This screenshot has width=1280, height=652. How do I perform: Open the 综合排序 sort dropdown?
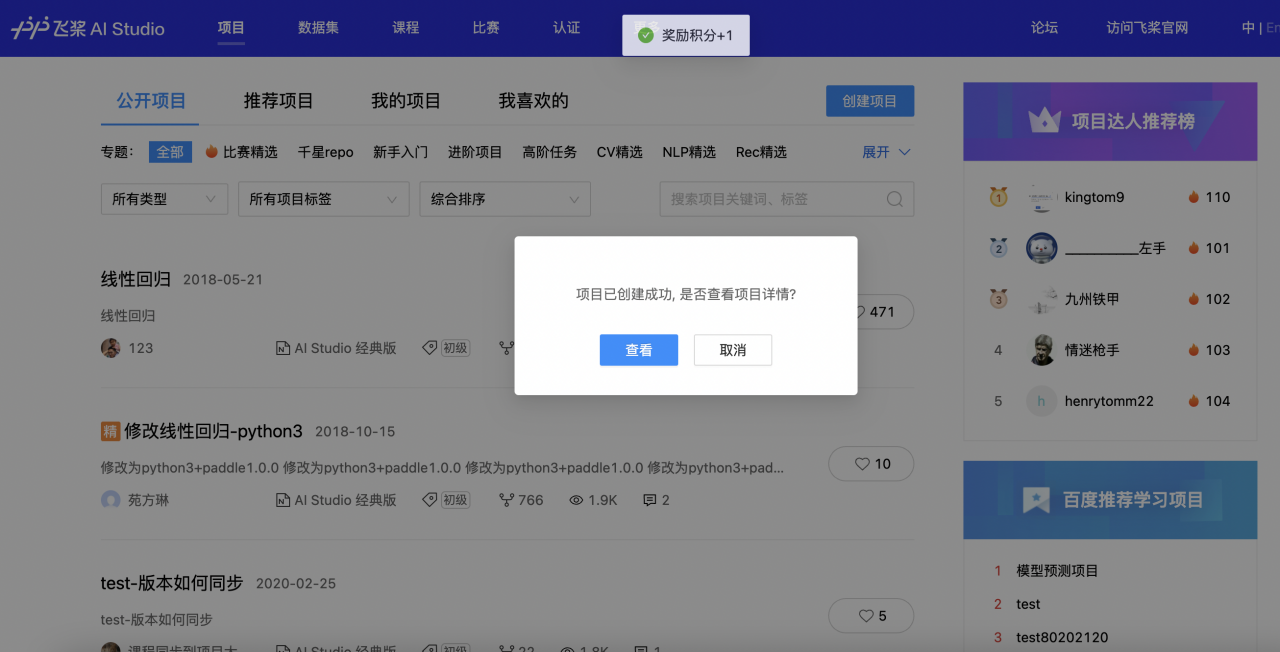(505, 199)
